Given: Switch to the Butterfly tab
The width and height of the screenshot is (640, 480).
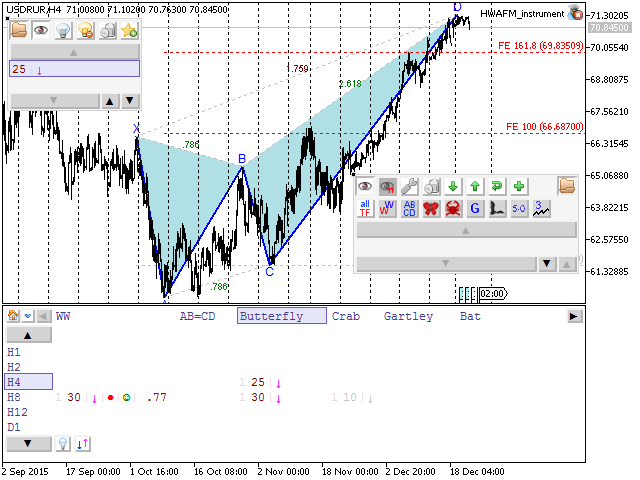Looking at the screenshot, I should (281, 316).
